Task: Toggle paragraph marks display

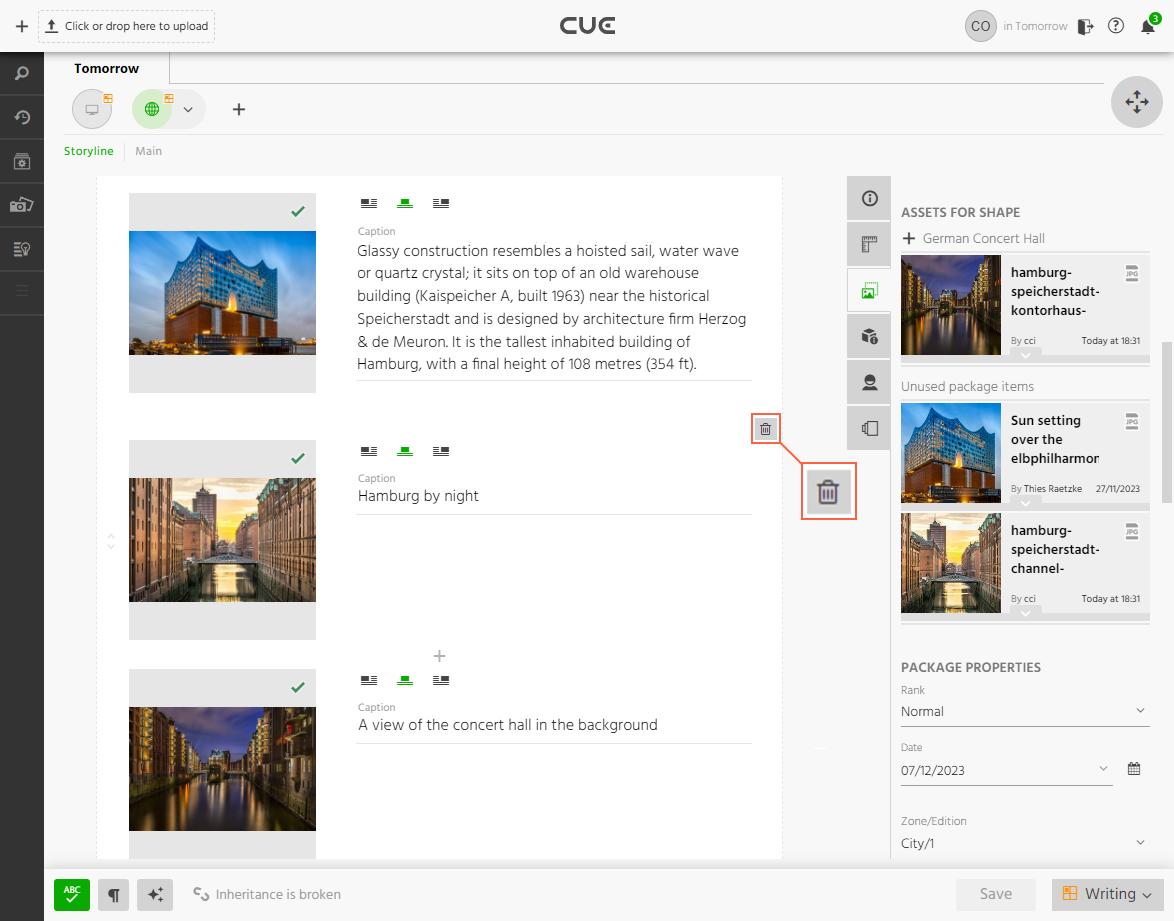Action: pyautogui.click(x=114, y=894)
